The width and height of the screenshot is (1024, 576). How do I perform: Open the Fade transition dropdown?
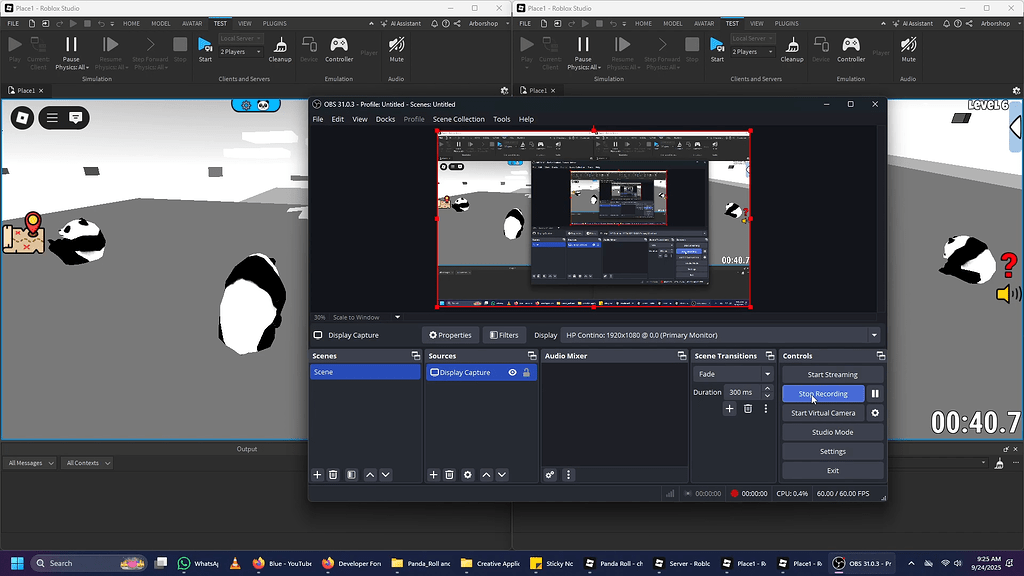[735, 372]
